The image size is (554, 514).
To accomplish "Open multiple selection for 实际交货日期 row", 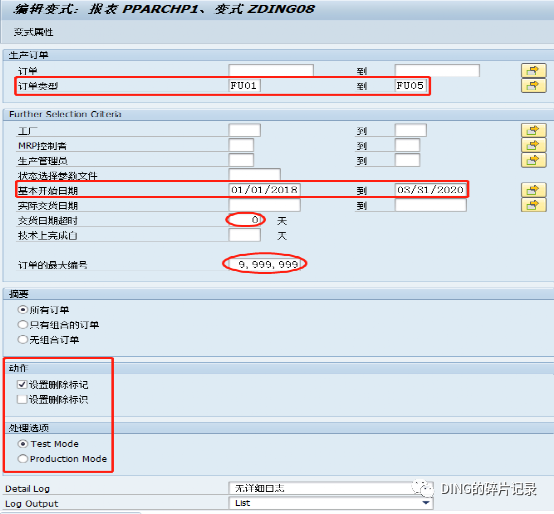I will point(533,205).
